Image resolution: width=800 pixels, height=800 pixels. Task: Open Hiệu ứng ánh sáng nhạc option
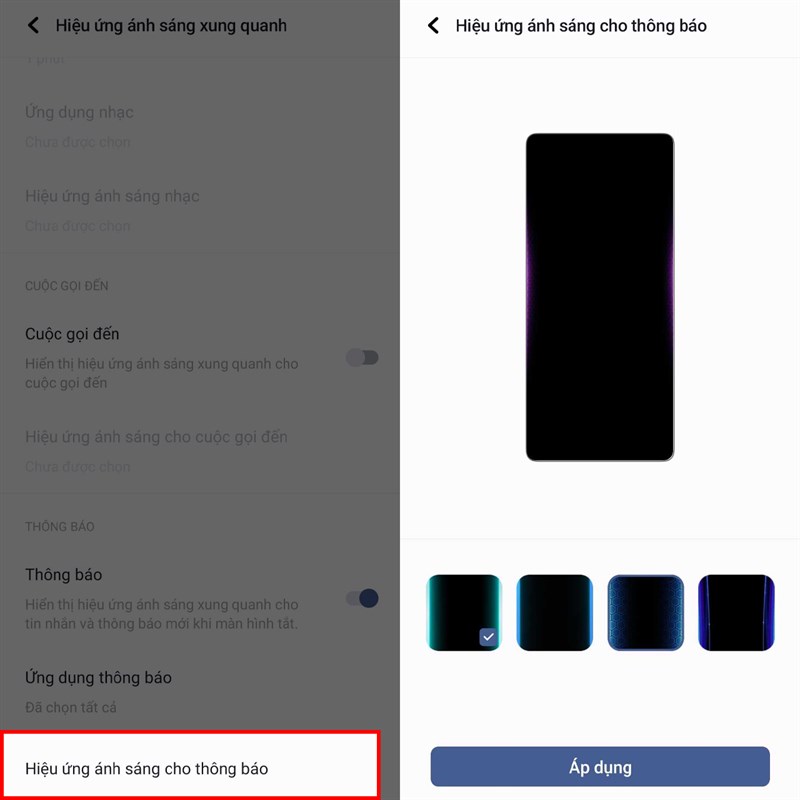200,210
